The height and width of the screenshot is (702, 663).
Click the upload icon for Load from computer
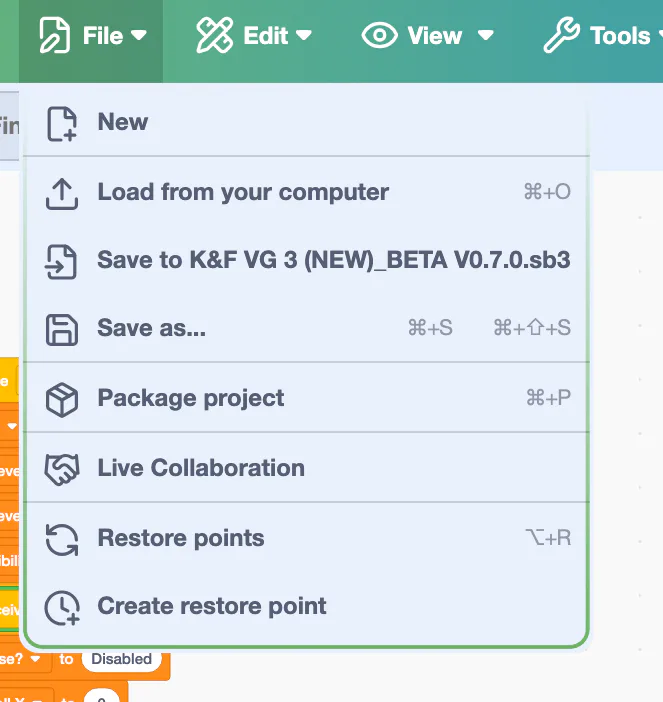tap(62, 193)
